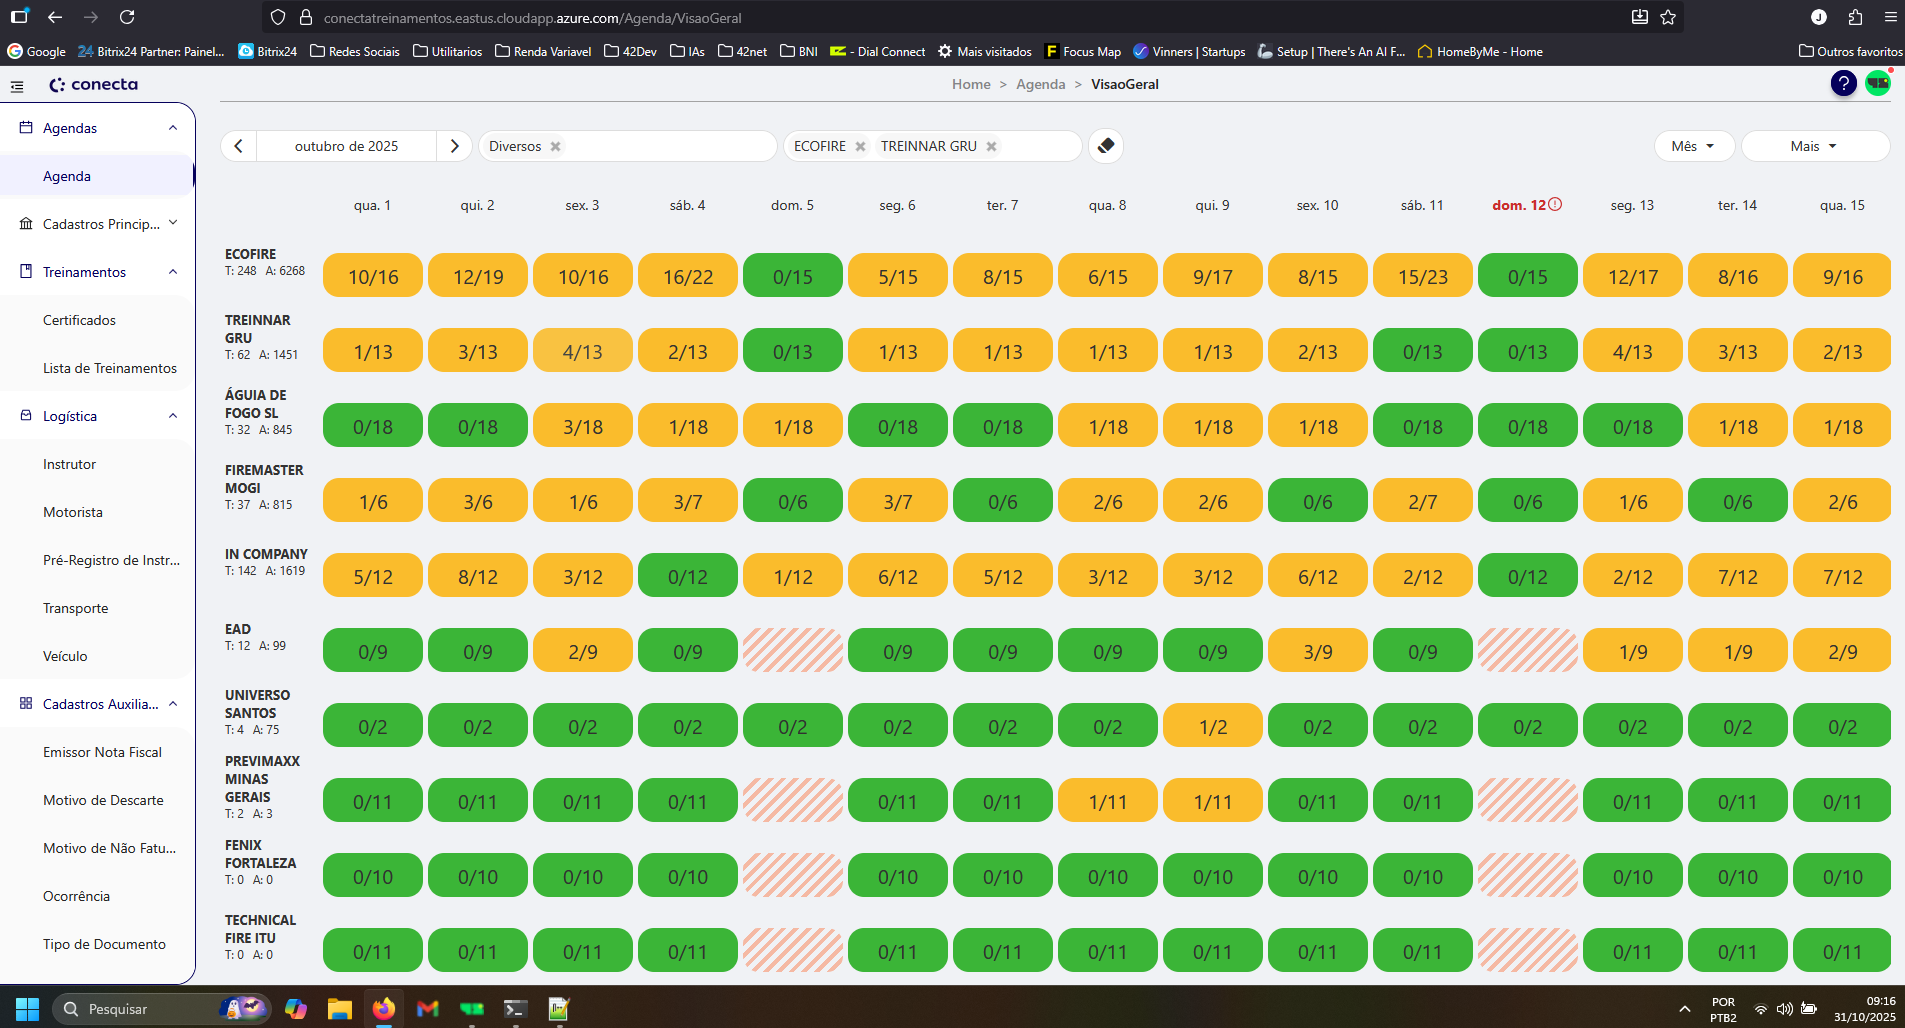1905x1028 pixels.
Task: Open the Mês view dropdown
Action: (1692, 146)
